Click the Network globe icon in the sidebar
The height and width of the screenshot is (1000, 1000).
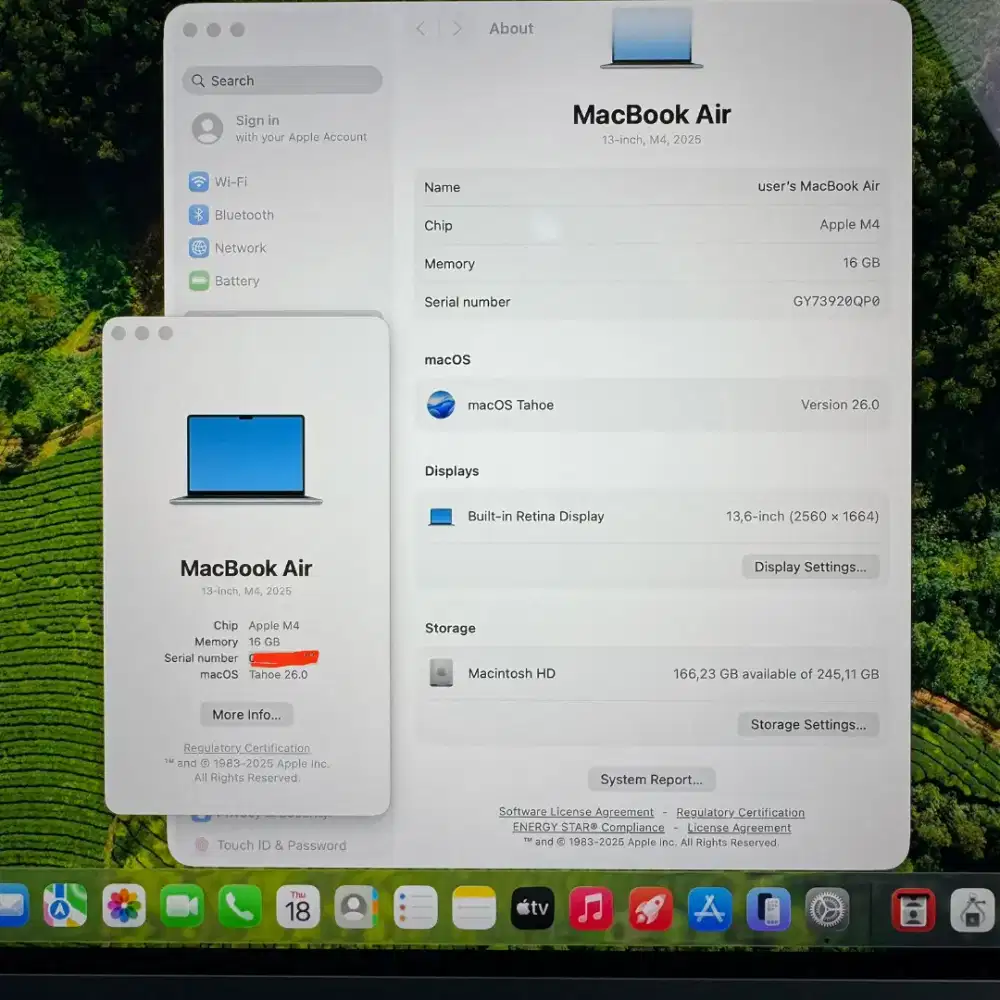click(x=199, y=247)
